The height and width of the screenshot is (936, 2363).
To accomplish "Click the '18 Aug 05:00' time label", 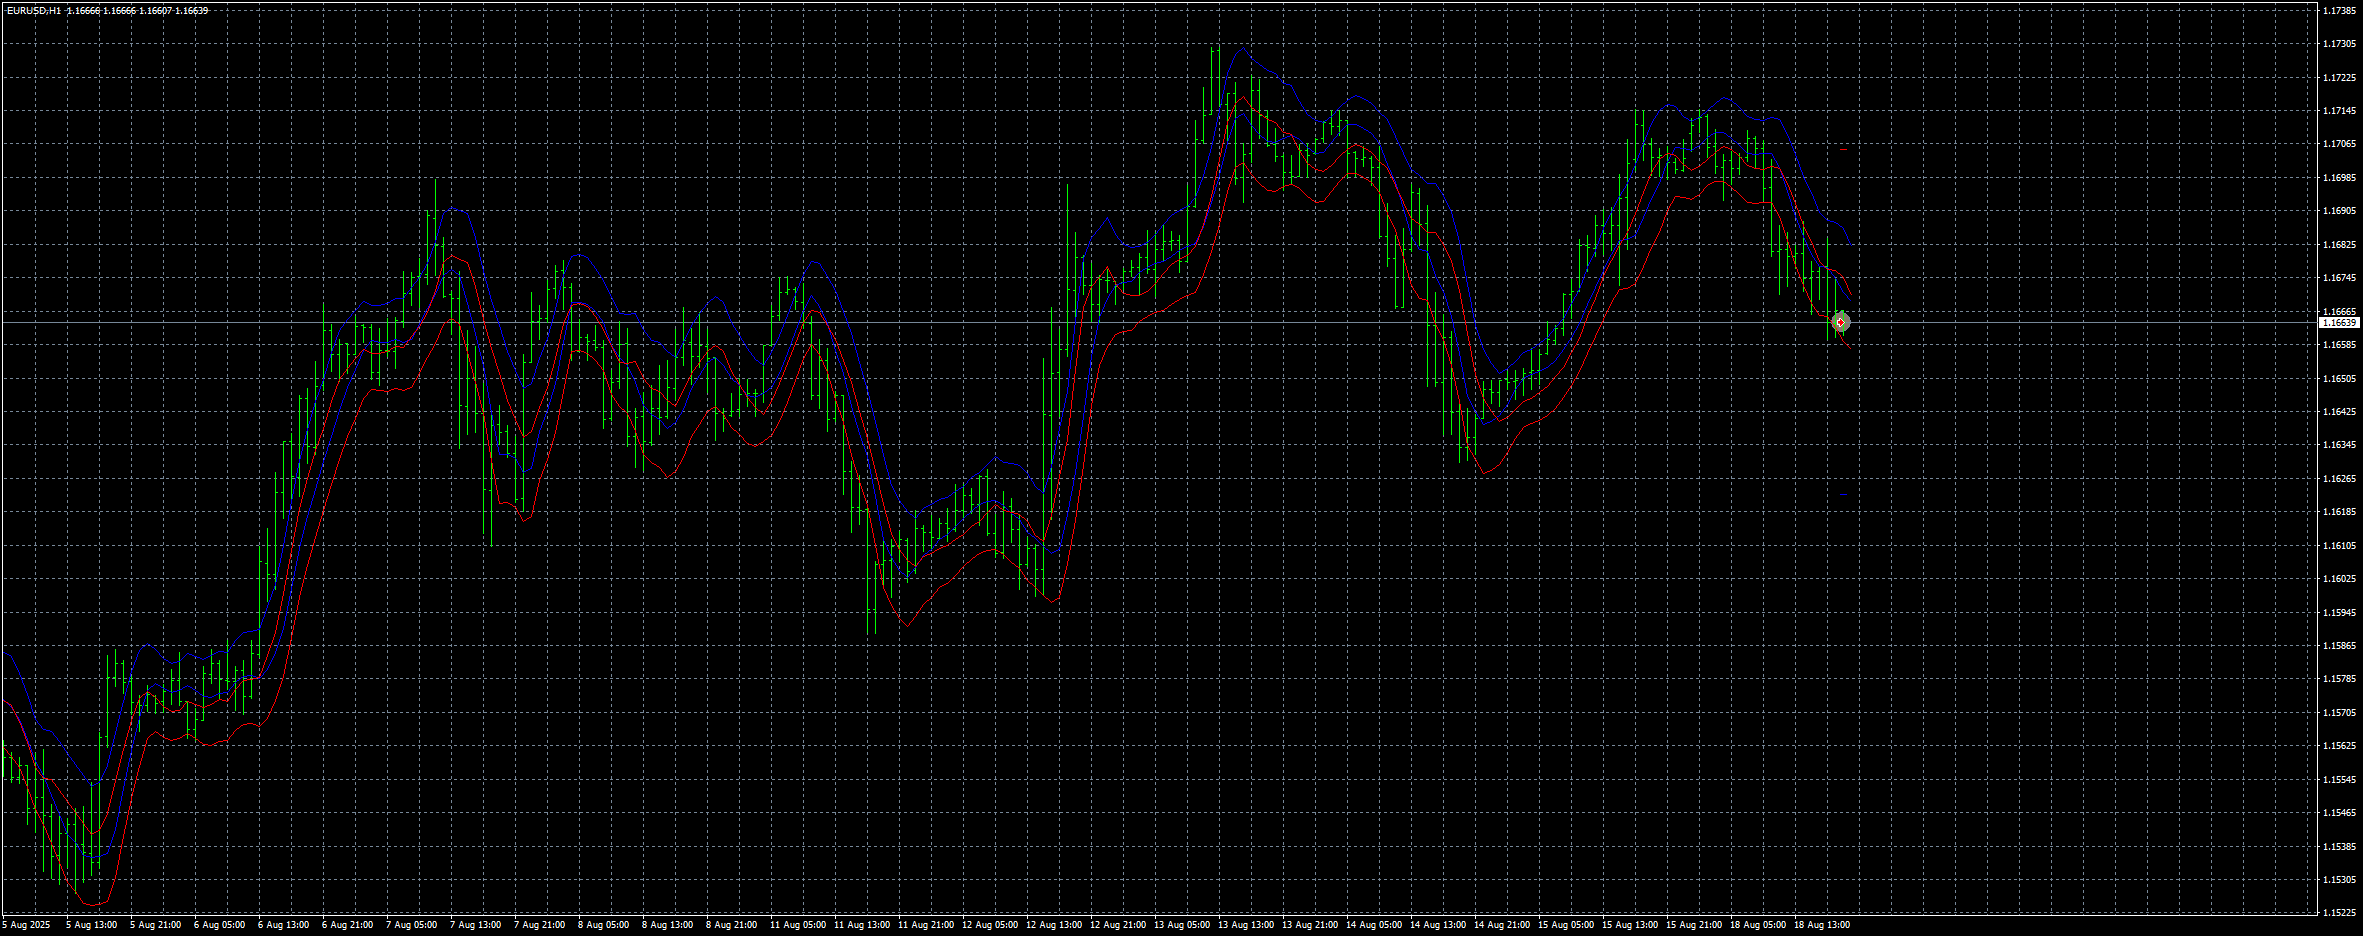I will coord(1758,925).
